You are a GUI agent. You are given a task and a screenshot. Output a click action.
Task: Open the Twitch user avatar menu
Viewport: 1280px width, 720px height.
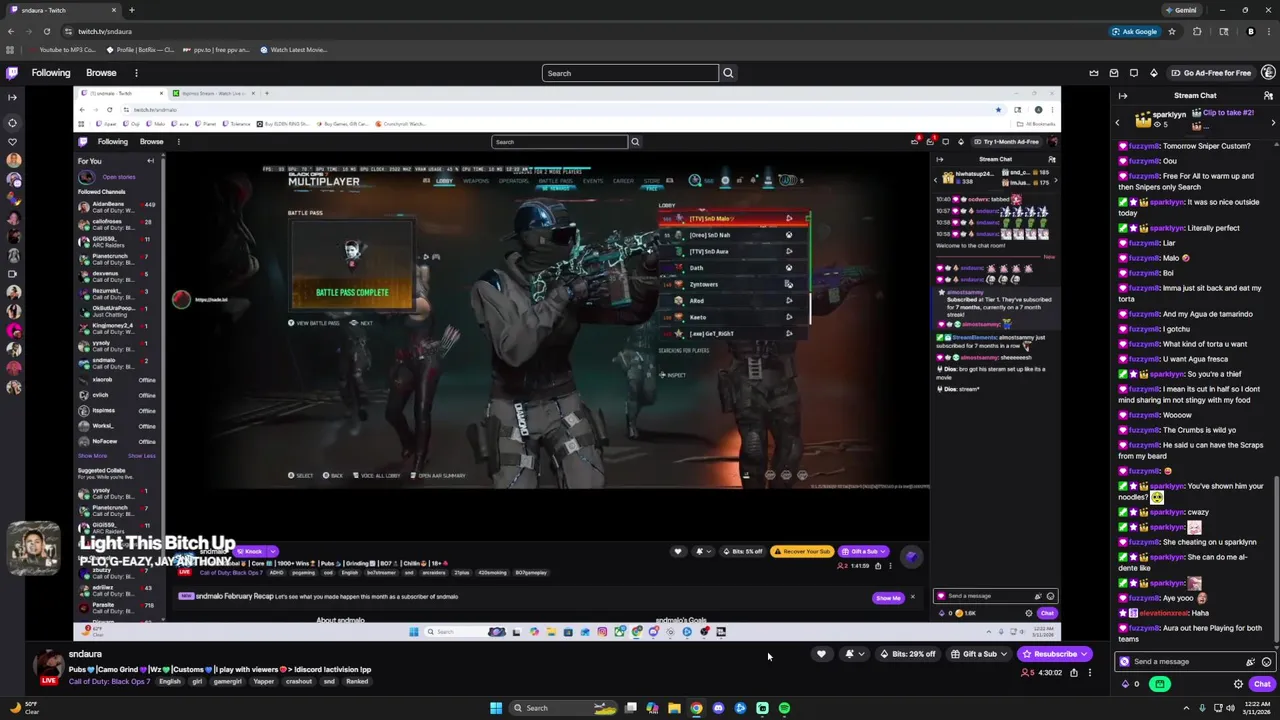1268,73
